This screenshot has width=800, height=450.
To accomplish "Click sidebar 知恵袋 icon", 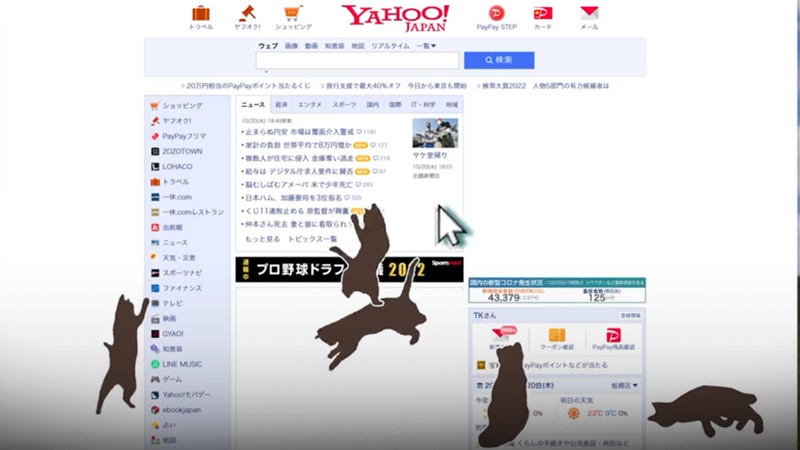I will 155,349.
